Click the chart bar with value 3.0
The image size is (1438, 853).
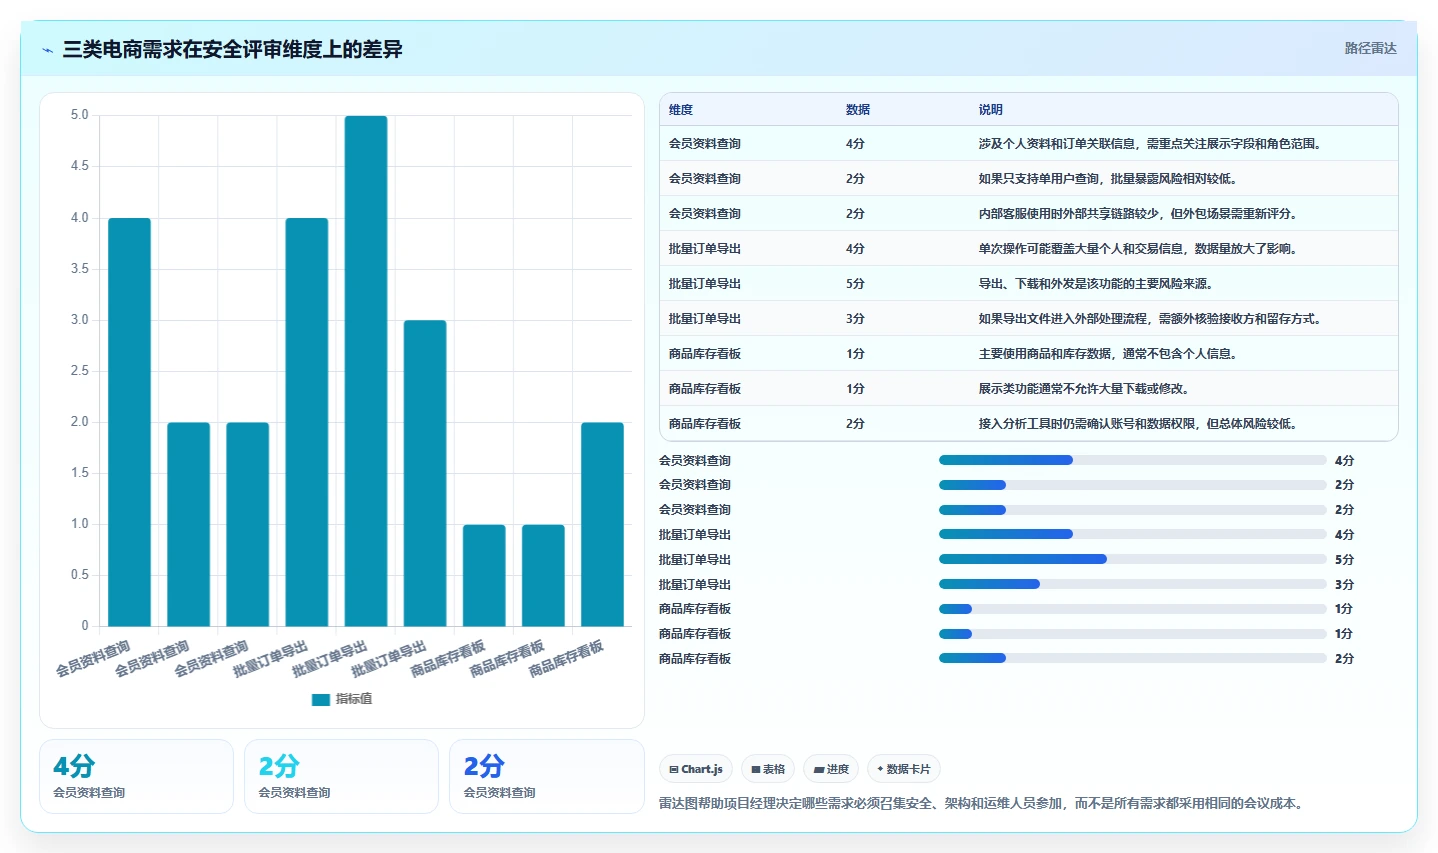[x=425, y=473]
